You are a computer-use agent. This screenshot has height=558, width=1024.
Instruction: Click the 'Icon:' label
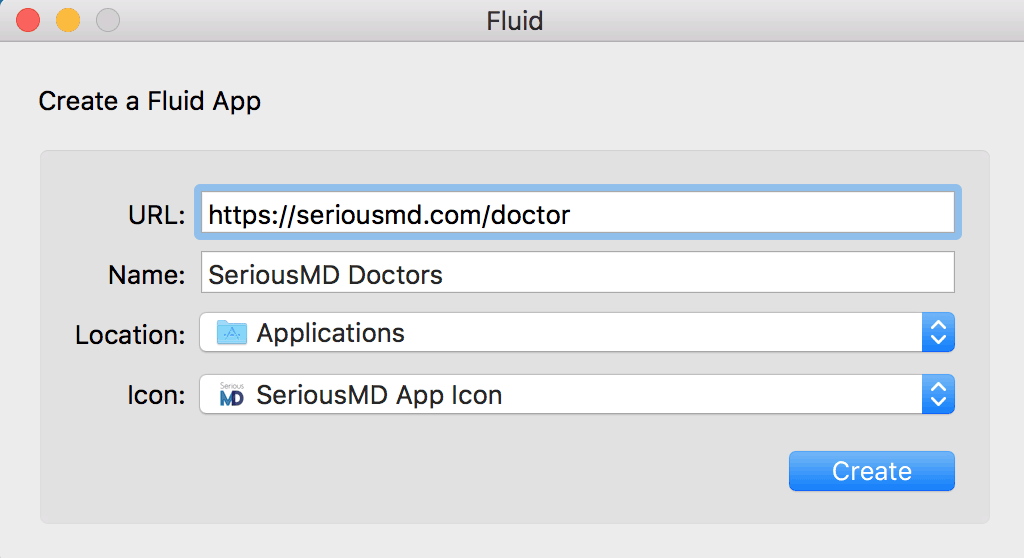click(156, 395)
